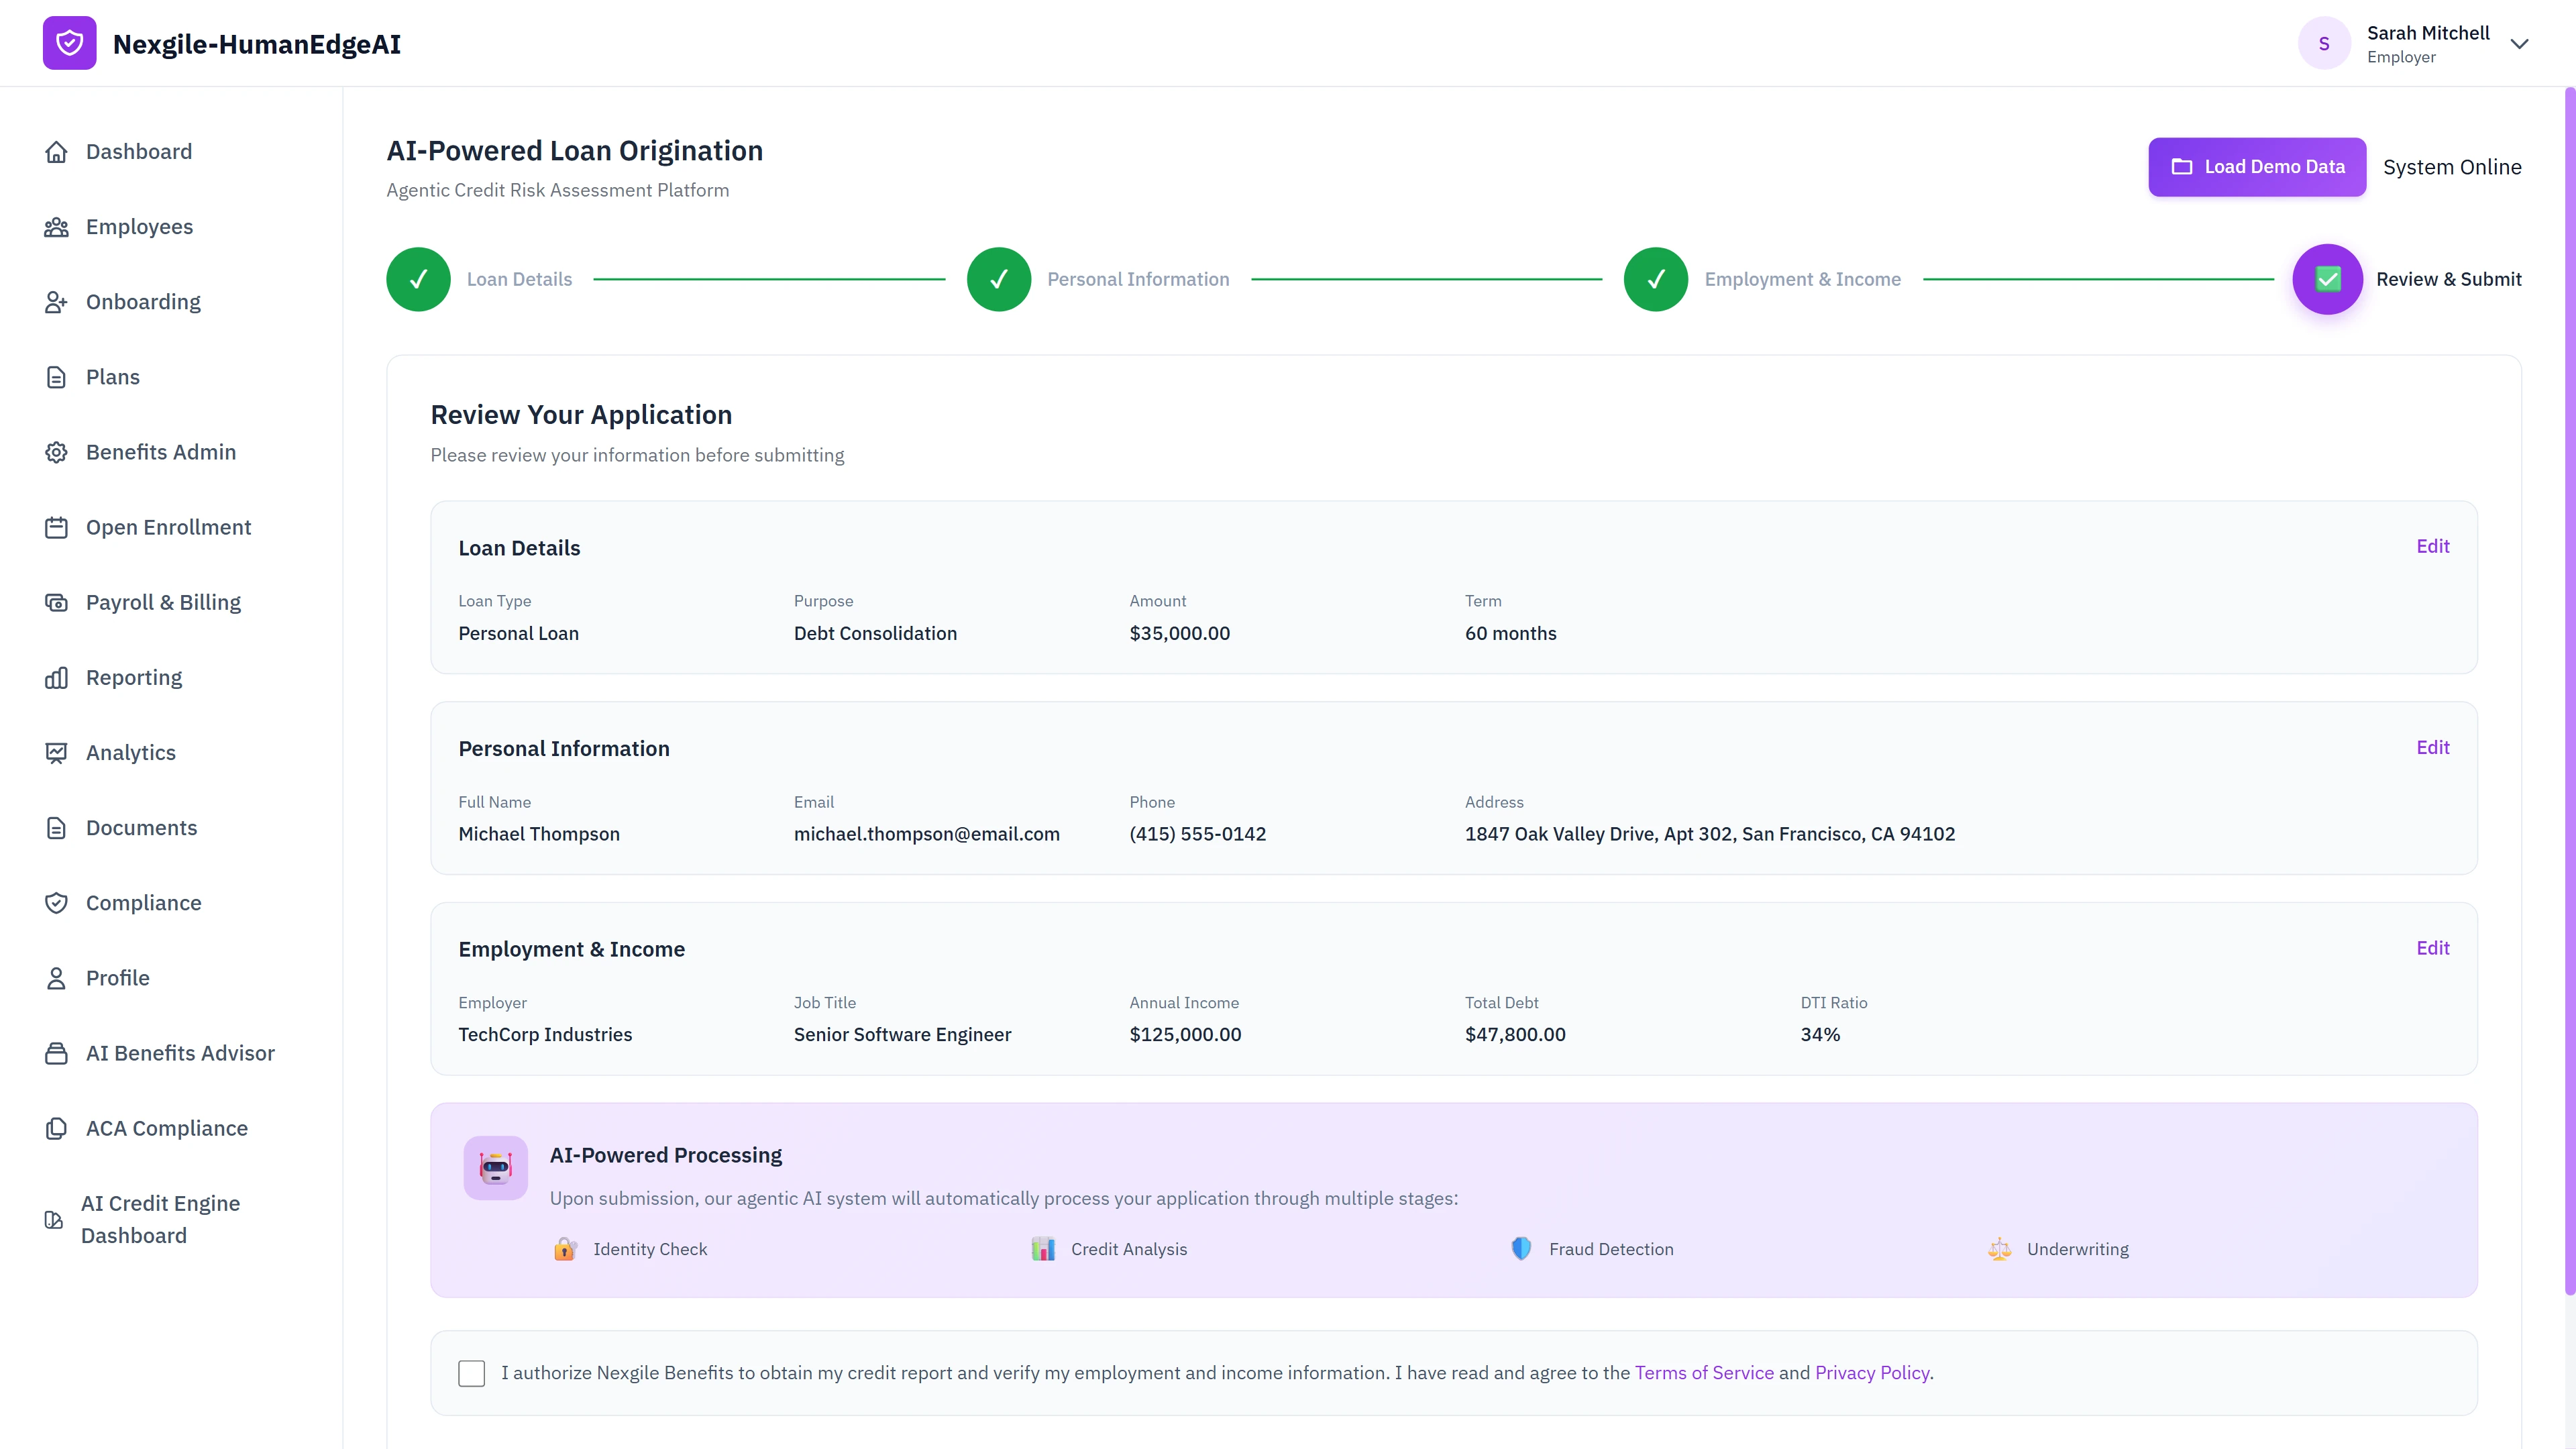Check the credit report authorization checkbox
The height and width of the screenshot is (1449, 2576).
[471, 1373]
